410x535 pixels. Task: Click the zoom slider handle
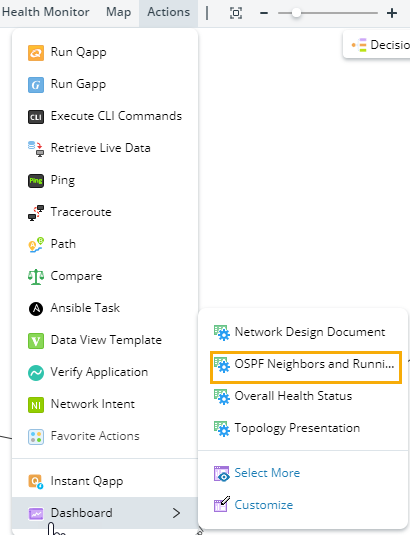coord(296,13)
